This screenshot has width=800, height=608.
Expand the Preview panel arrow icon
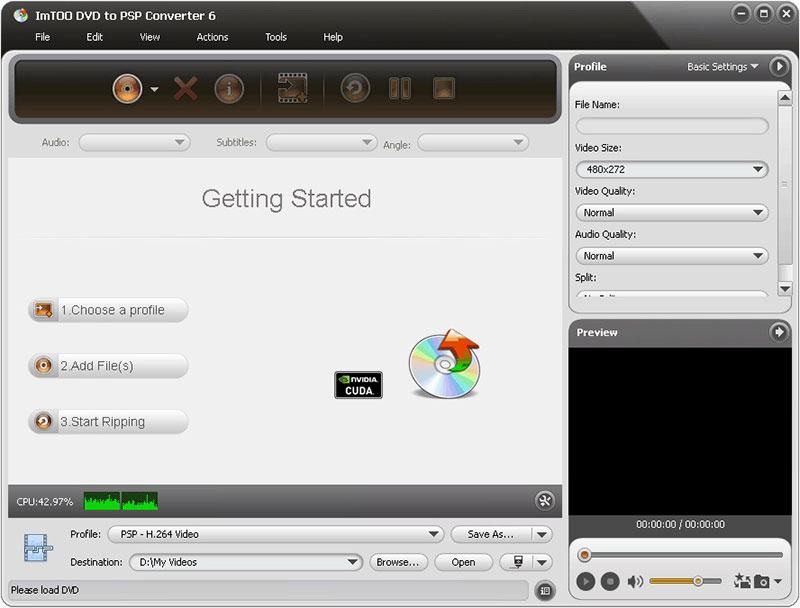[x=781, y=332]
